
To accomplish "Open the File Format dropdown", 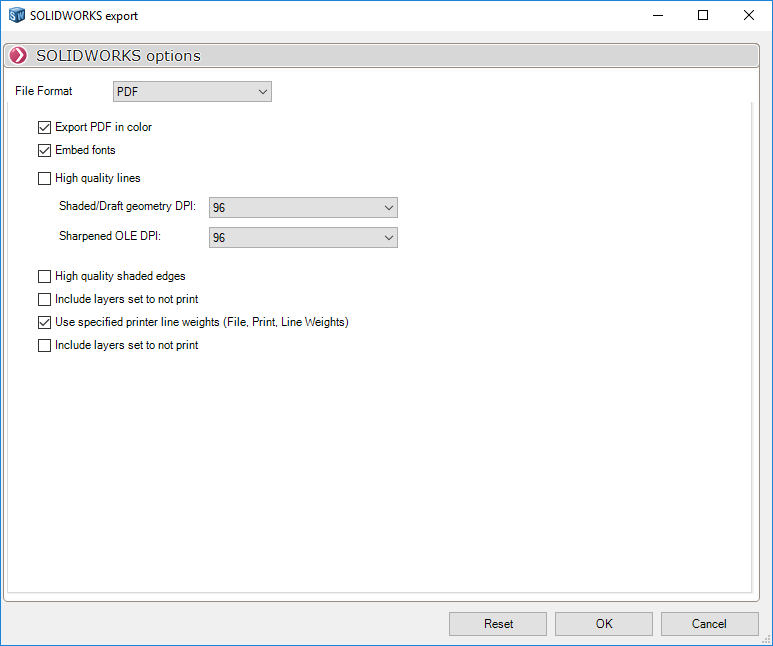I will click(x=192, y=92).
